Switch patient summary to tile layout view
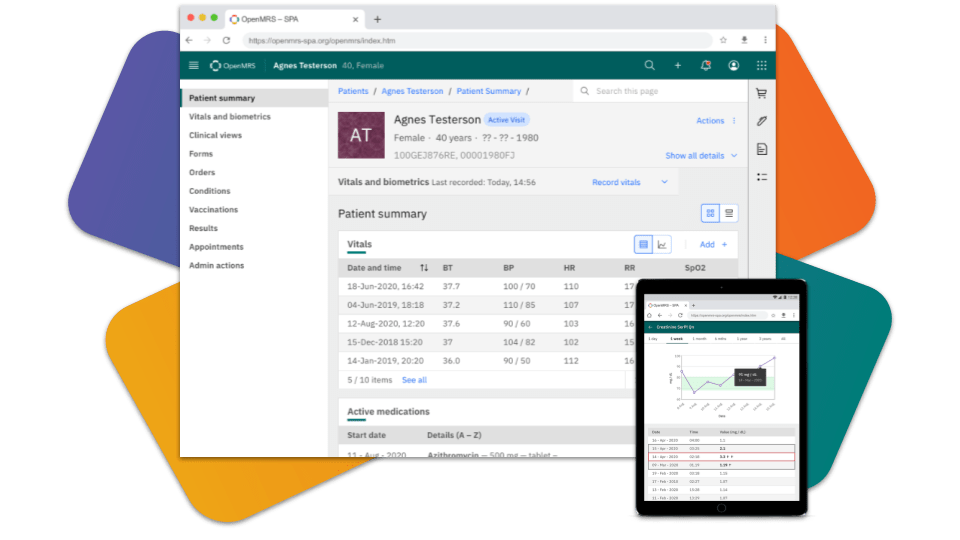Viewport: 960px width, 540px height. click(x=710, y=213)
